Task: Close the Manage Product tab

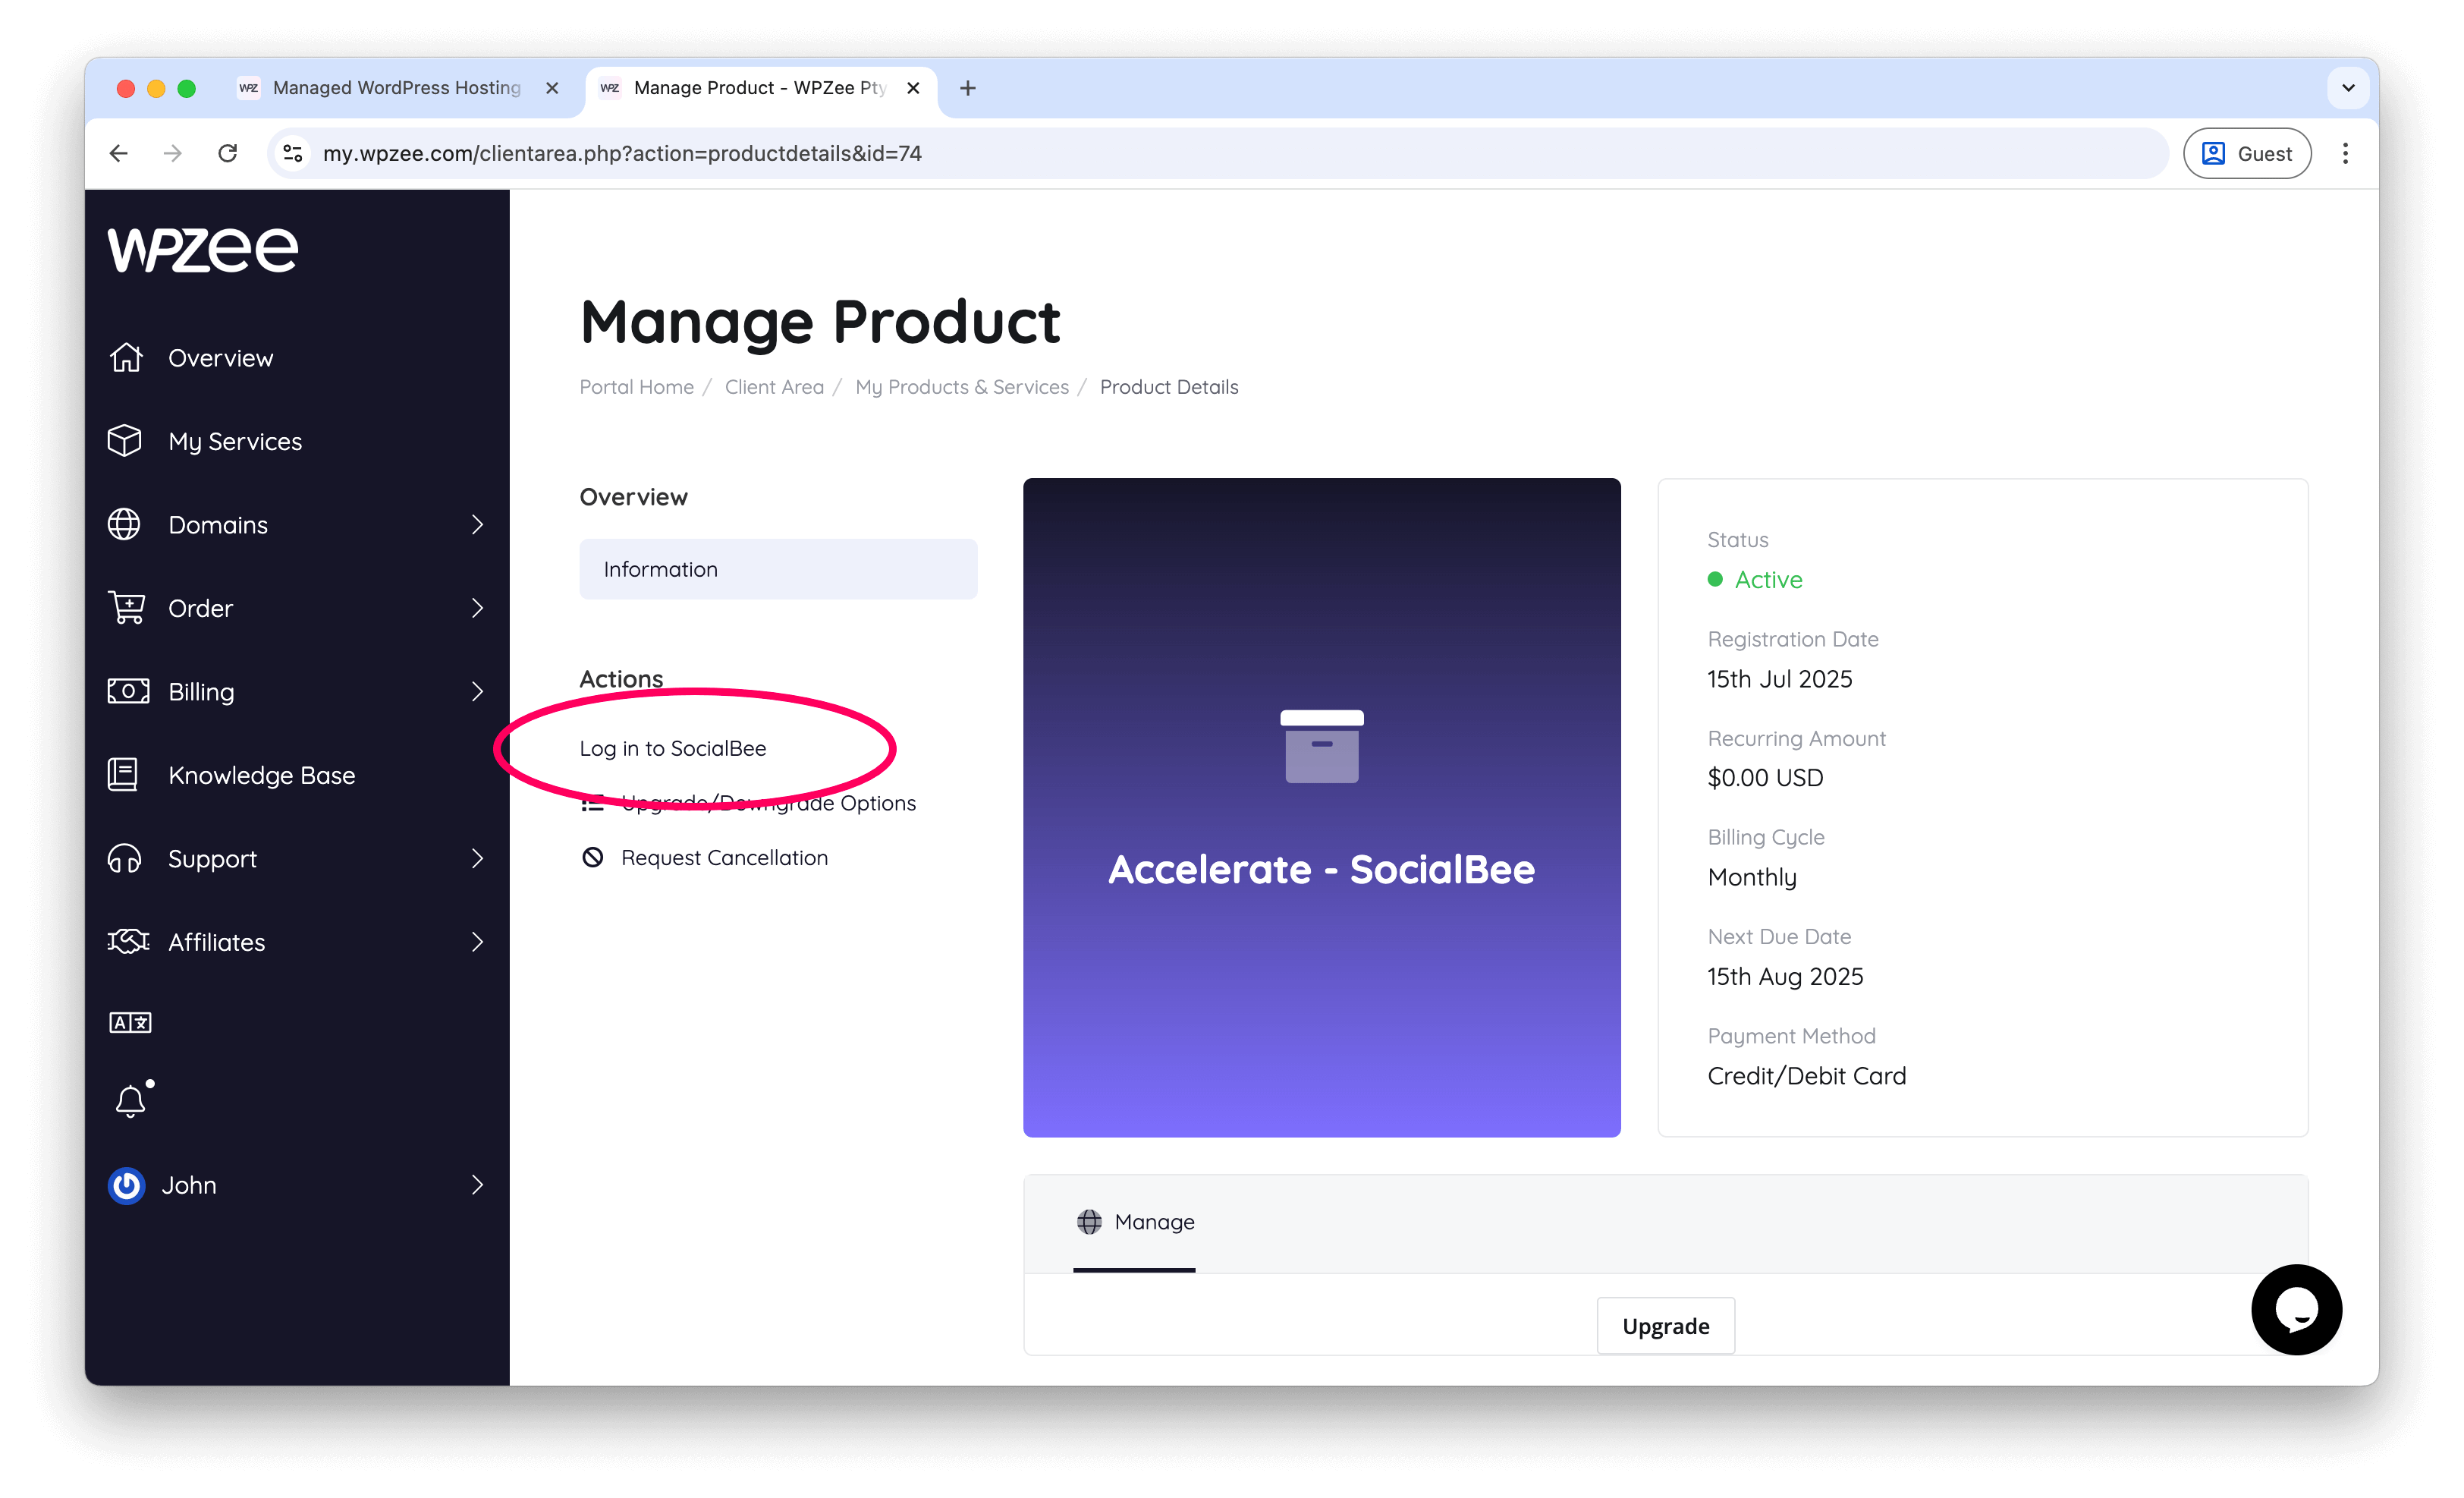Action: click(x=913, y=88)
